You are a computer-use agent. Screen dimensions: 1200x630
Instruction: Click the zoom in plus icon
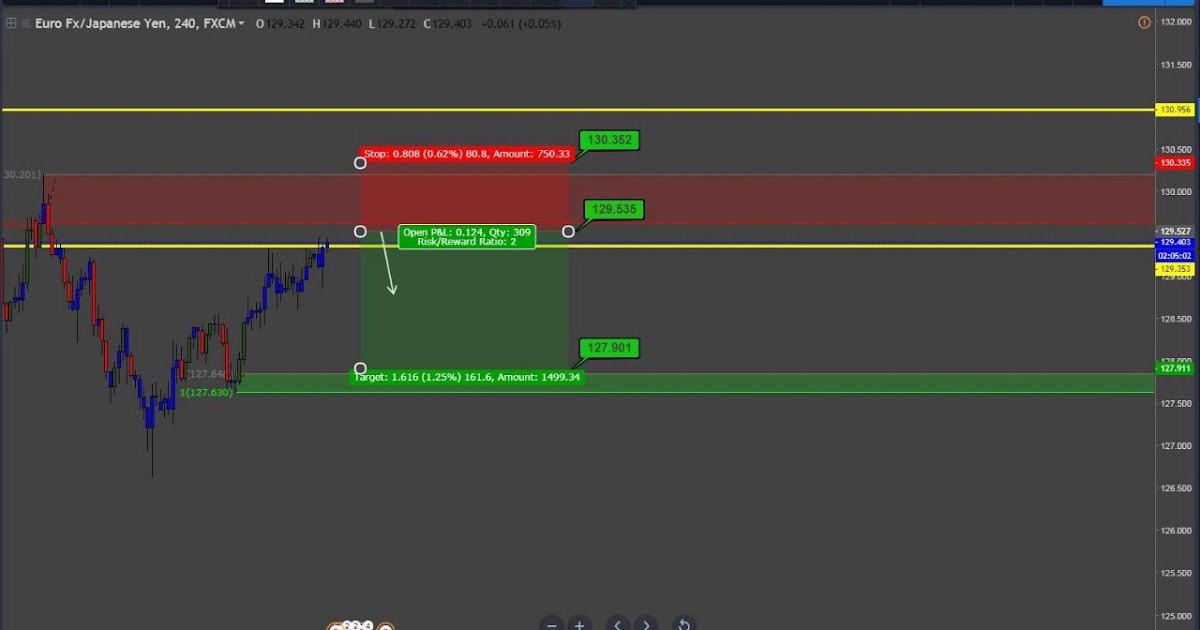580,625
